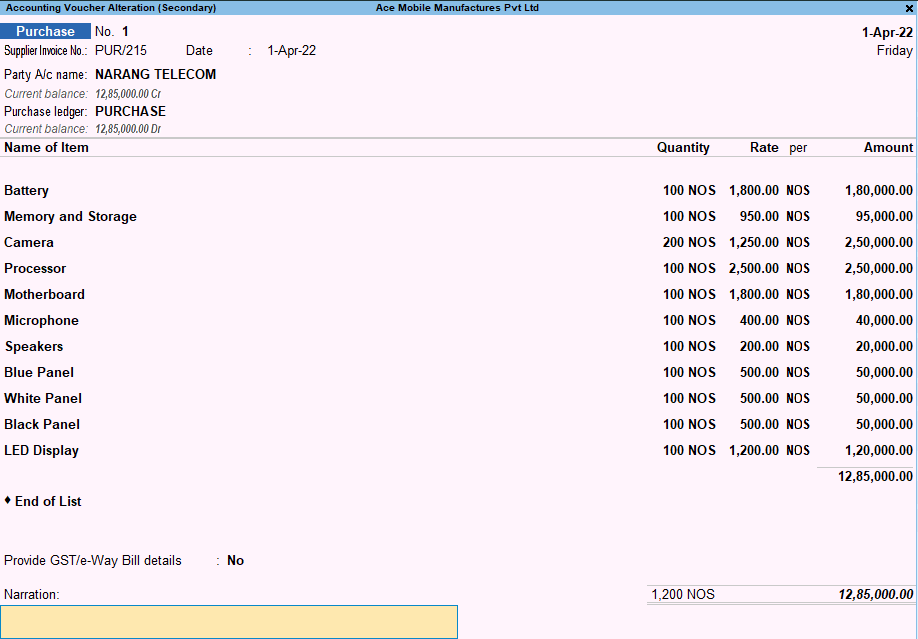918x639 pixels.
Task: Click the Narration text box
Action: [229, 621]
